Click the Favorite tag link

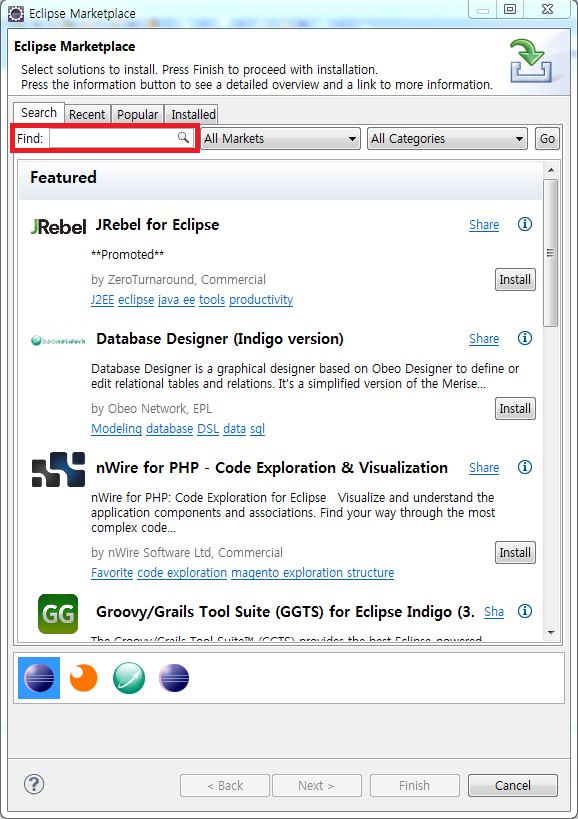point(112,573)
